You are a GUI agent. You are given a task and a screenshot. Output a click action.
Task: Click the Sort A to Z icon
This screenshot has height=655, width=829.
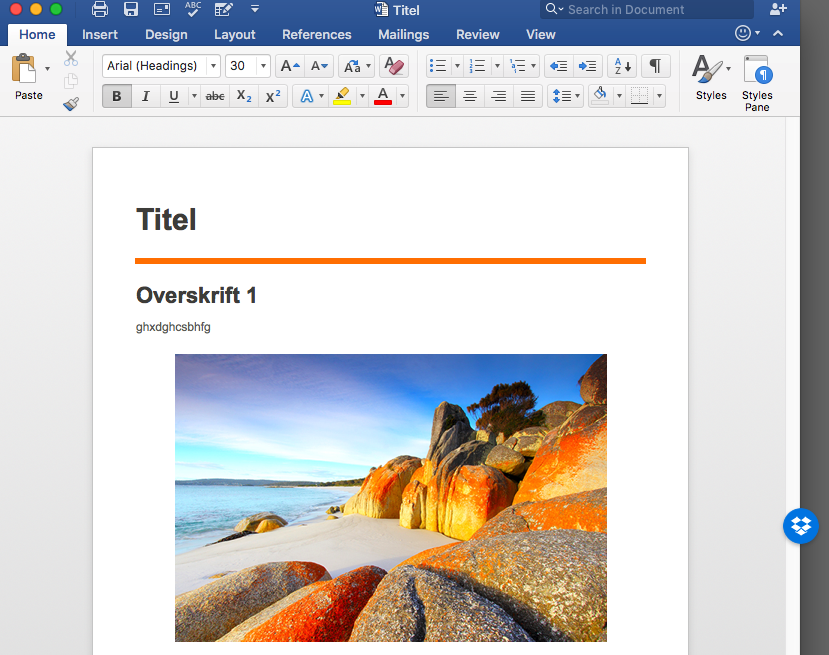click(622, 66)
